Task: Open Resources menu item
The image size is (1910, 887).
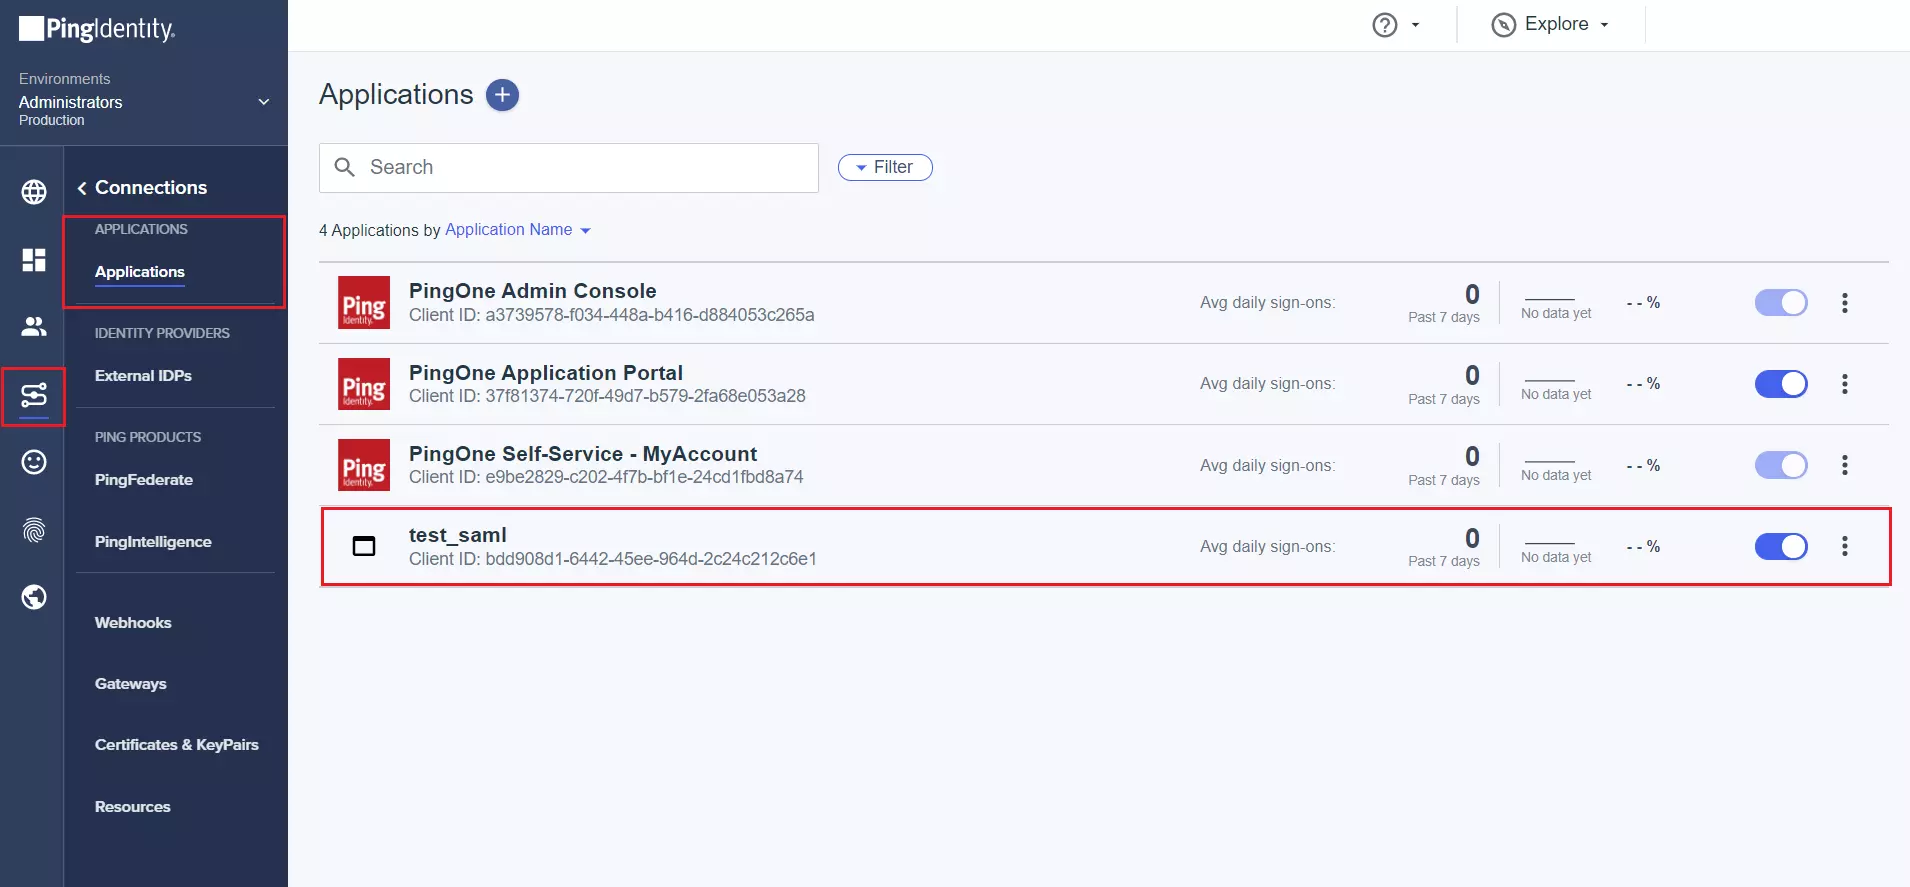Action: (x=133, y=807)
